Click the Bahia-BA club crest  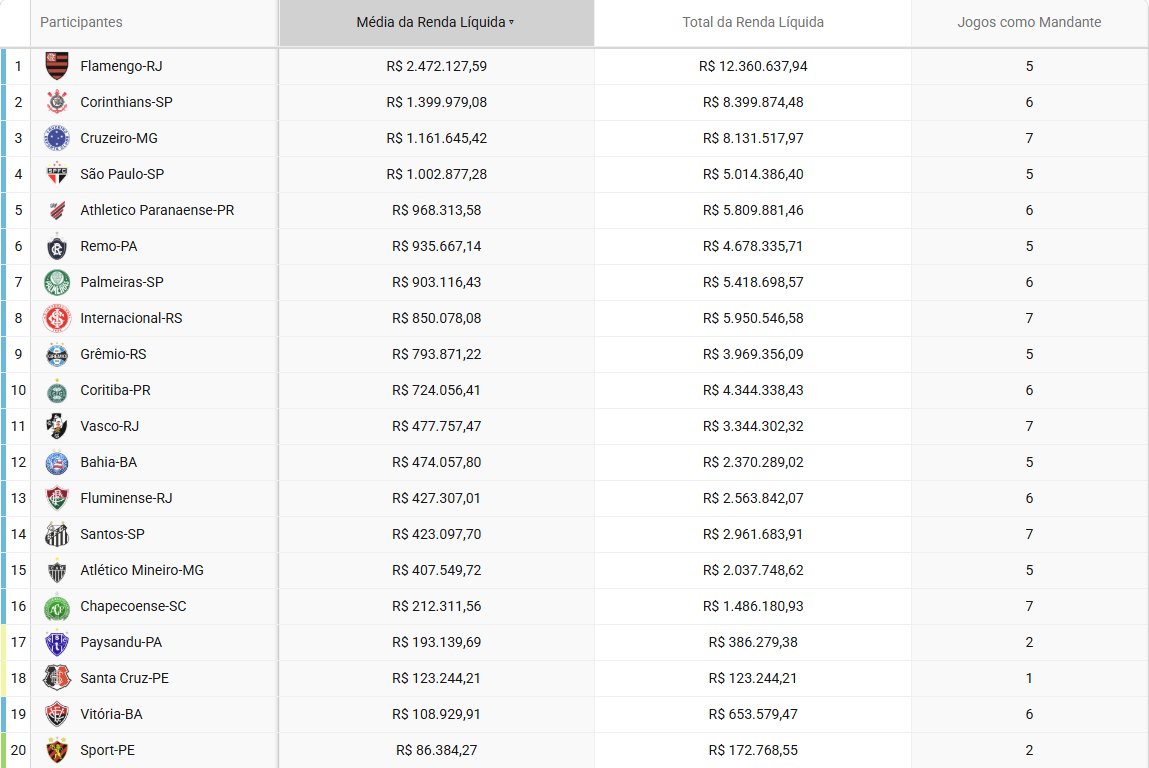[x=56, y=462]
